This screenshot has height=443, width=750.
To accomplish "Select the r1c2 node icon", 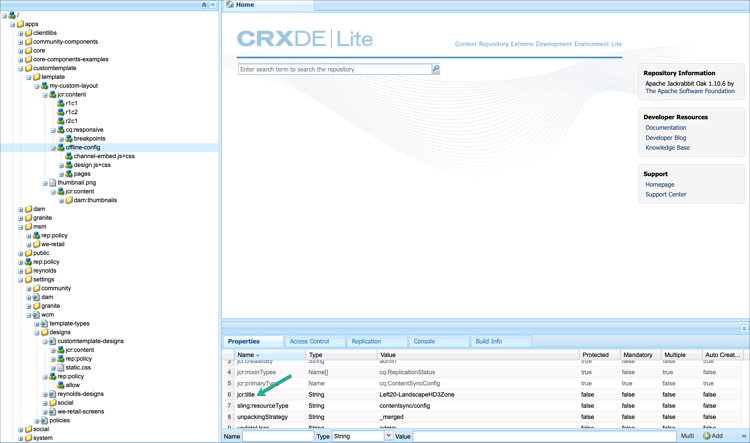I will (61, 112).
